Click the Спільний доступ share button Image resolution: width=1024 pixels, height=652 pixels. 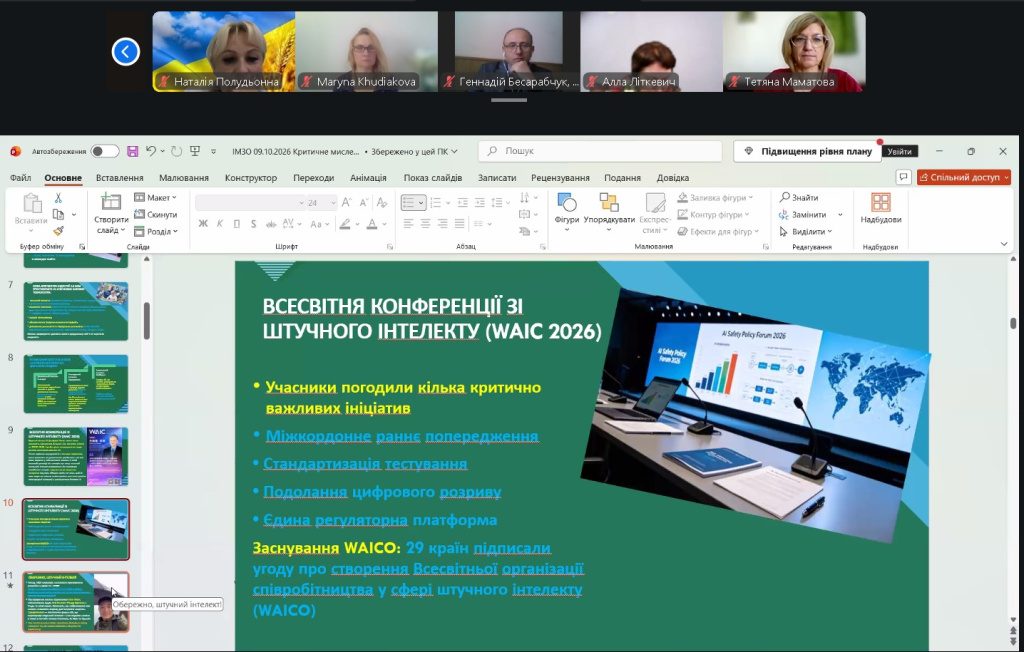pos(964,177)
